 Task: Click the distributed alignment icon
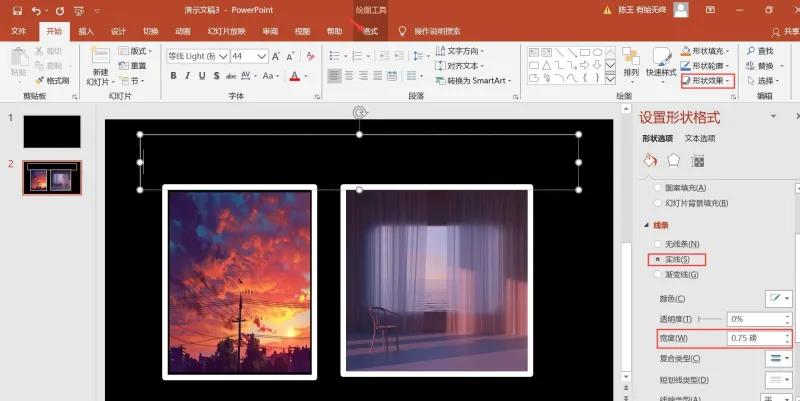392,76
